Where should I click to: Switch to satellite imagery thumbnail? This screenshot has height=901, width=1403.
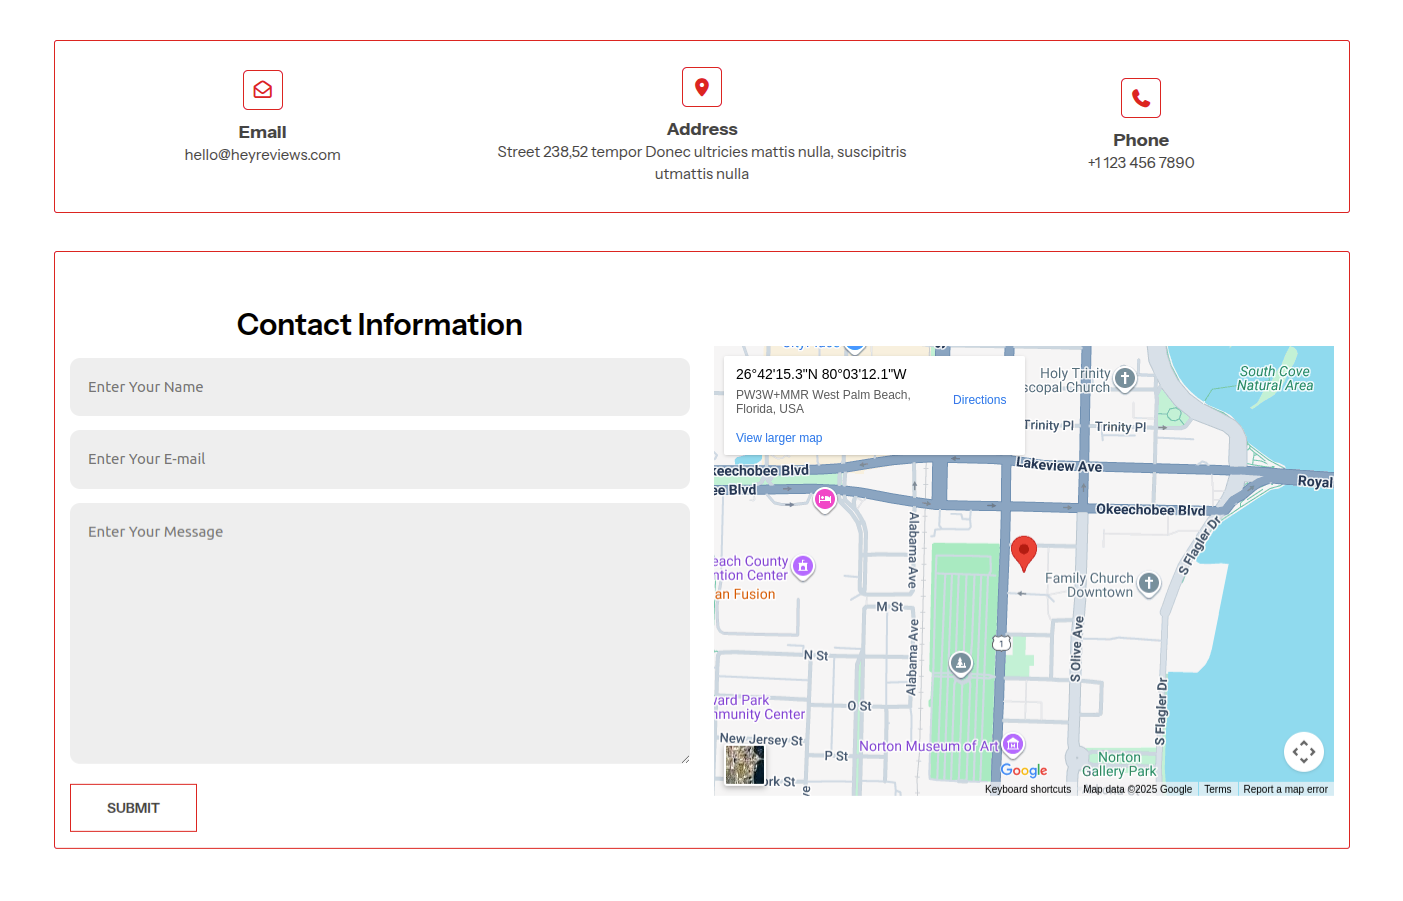point(744,765)
